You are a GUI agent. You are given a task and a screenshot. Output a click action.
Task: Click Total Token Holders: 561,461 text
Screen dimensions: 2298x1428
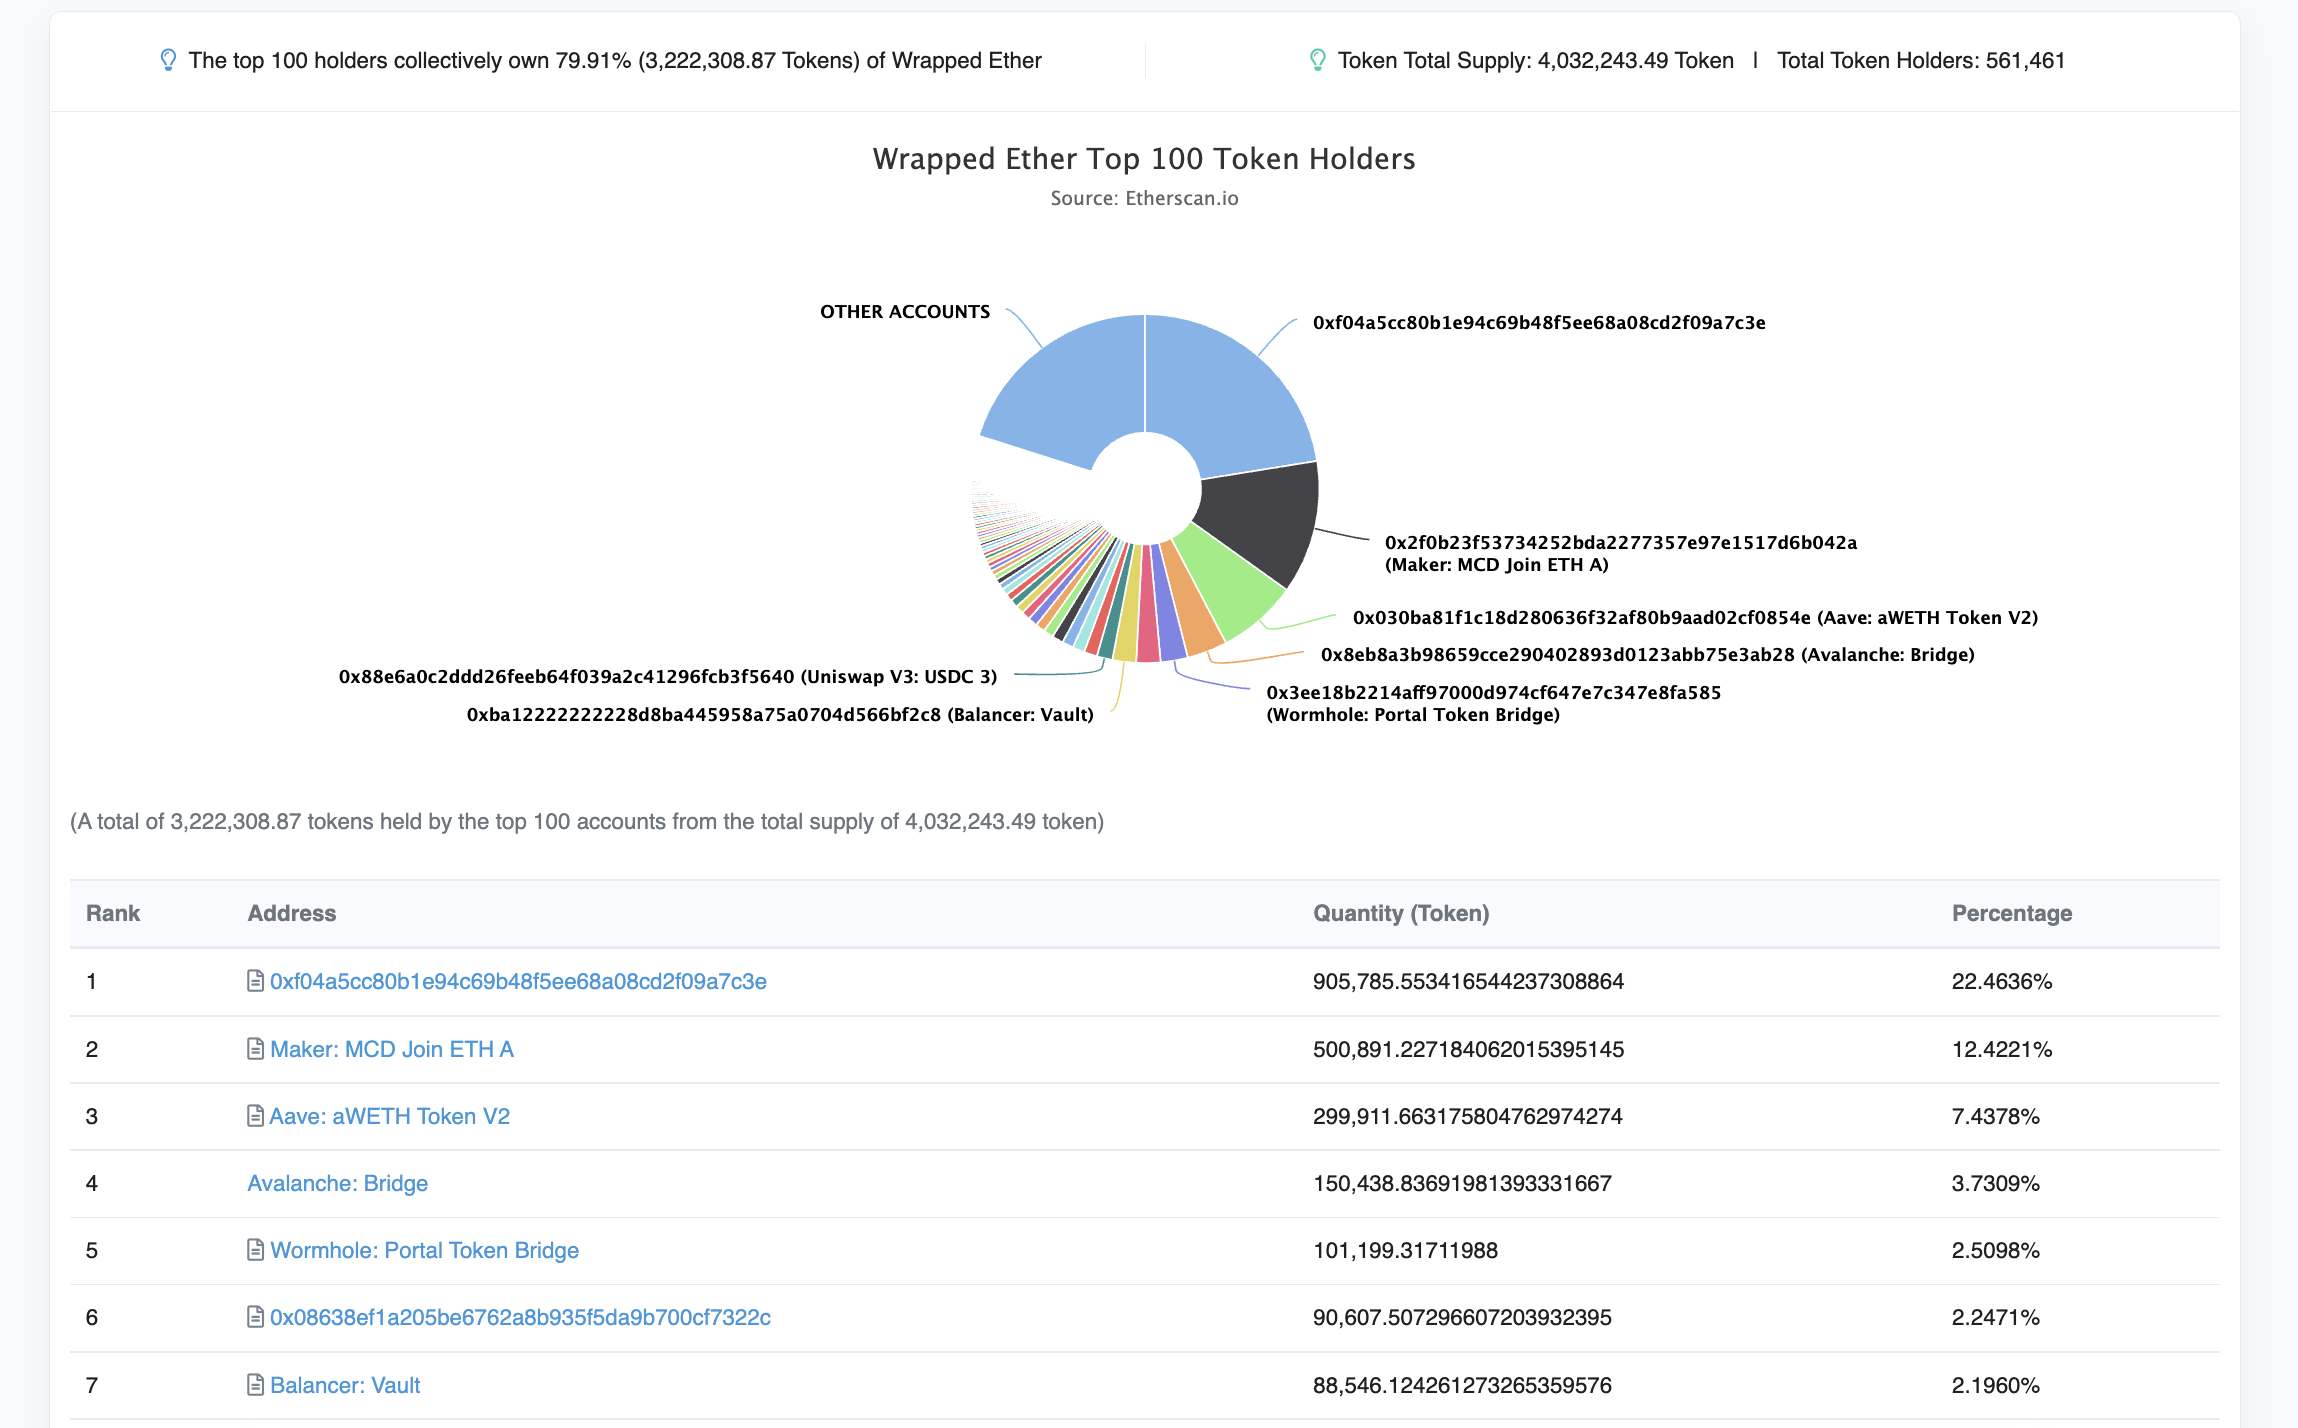1921,60
